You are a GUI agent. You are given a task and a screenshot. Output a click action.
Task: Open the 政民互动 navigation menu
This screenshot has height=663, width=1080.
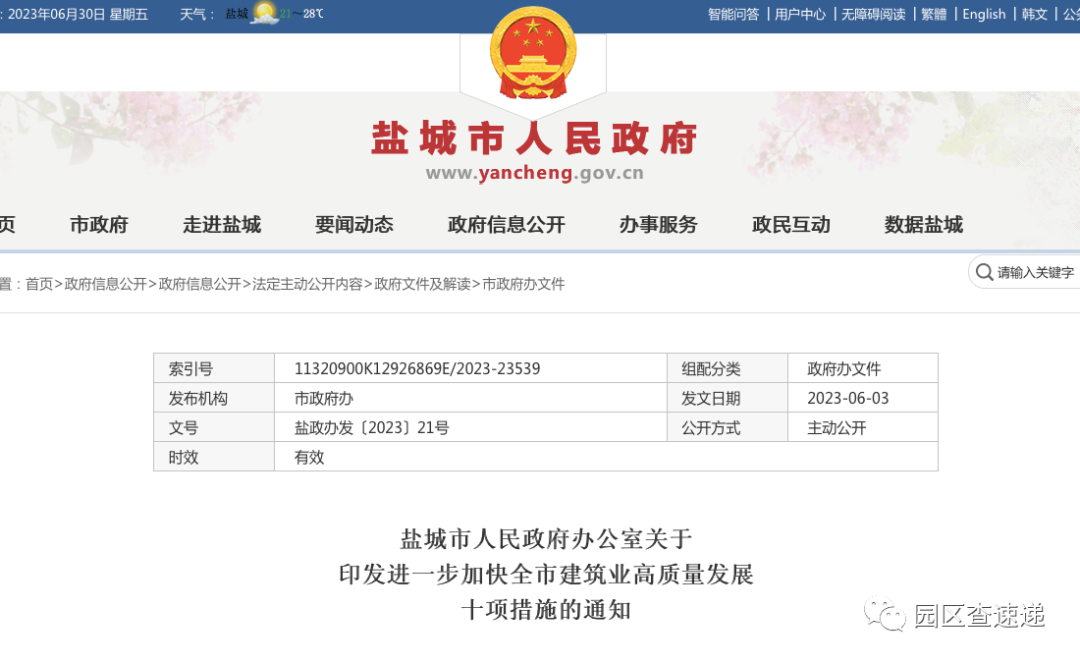[791, 225]
